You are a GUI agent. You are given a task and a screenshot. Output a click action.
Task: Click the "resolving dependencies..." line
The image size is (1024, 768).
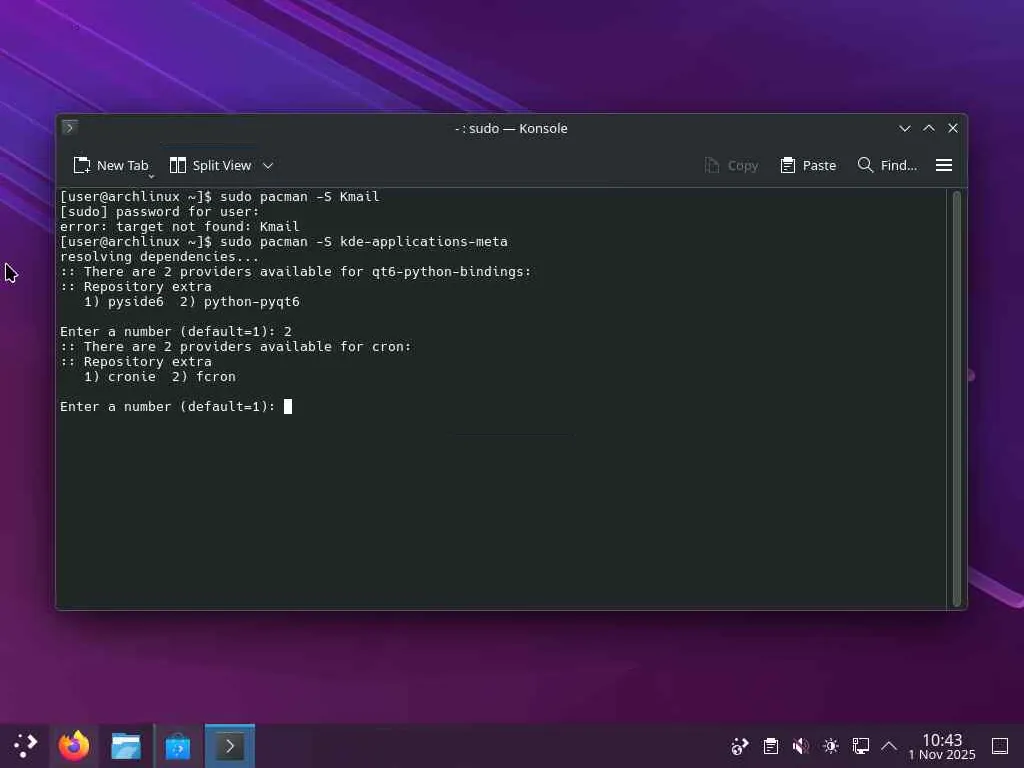(159, 257)
